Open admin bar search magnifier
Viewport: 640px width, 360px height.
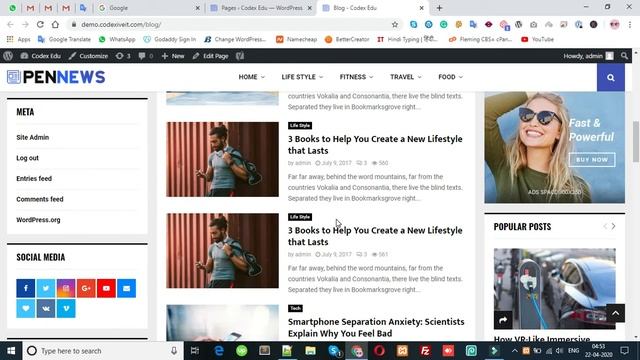(x=624, y=56)
